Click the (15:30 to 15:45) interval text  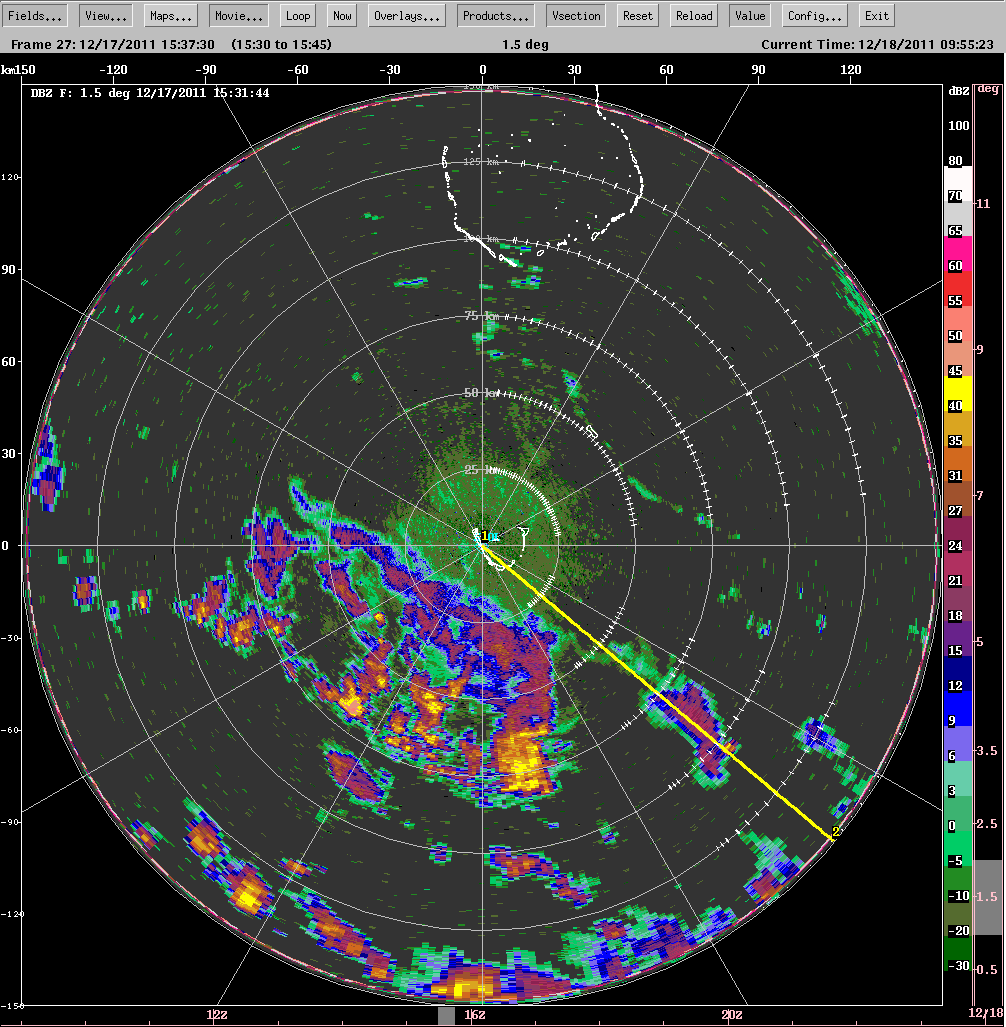[282, 45]
